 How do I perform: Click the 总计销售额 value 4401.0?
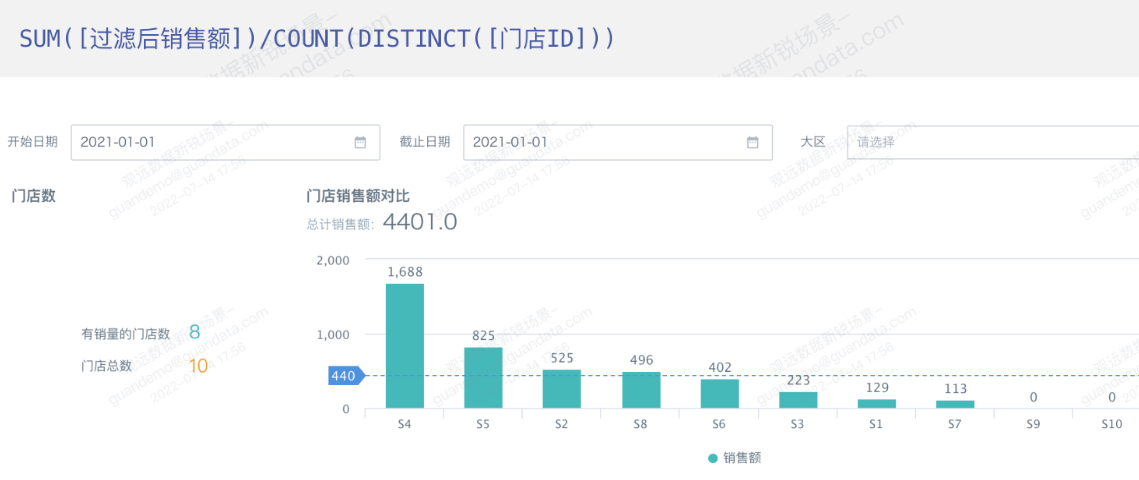click(x=419, y=222)
